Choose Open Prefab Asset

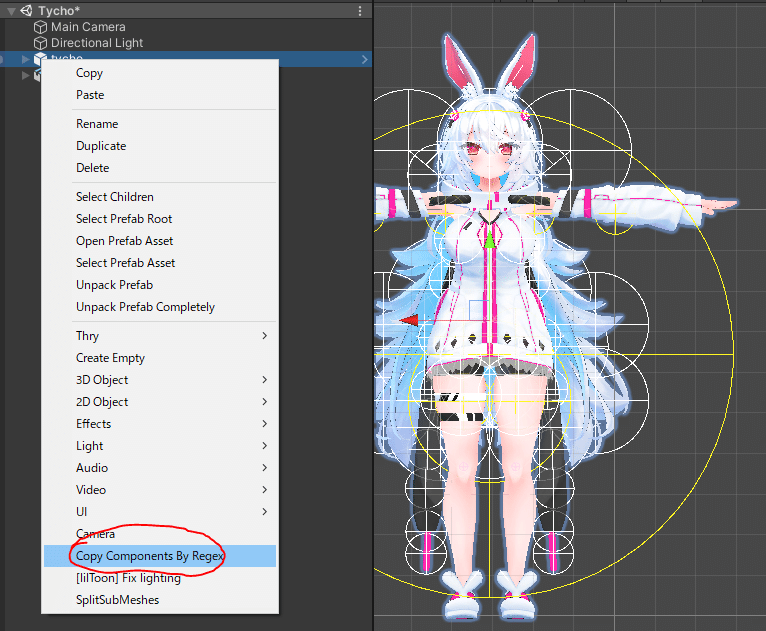160,241
